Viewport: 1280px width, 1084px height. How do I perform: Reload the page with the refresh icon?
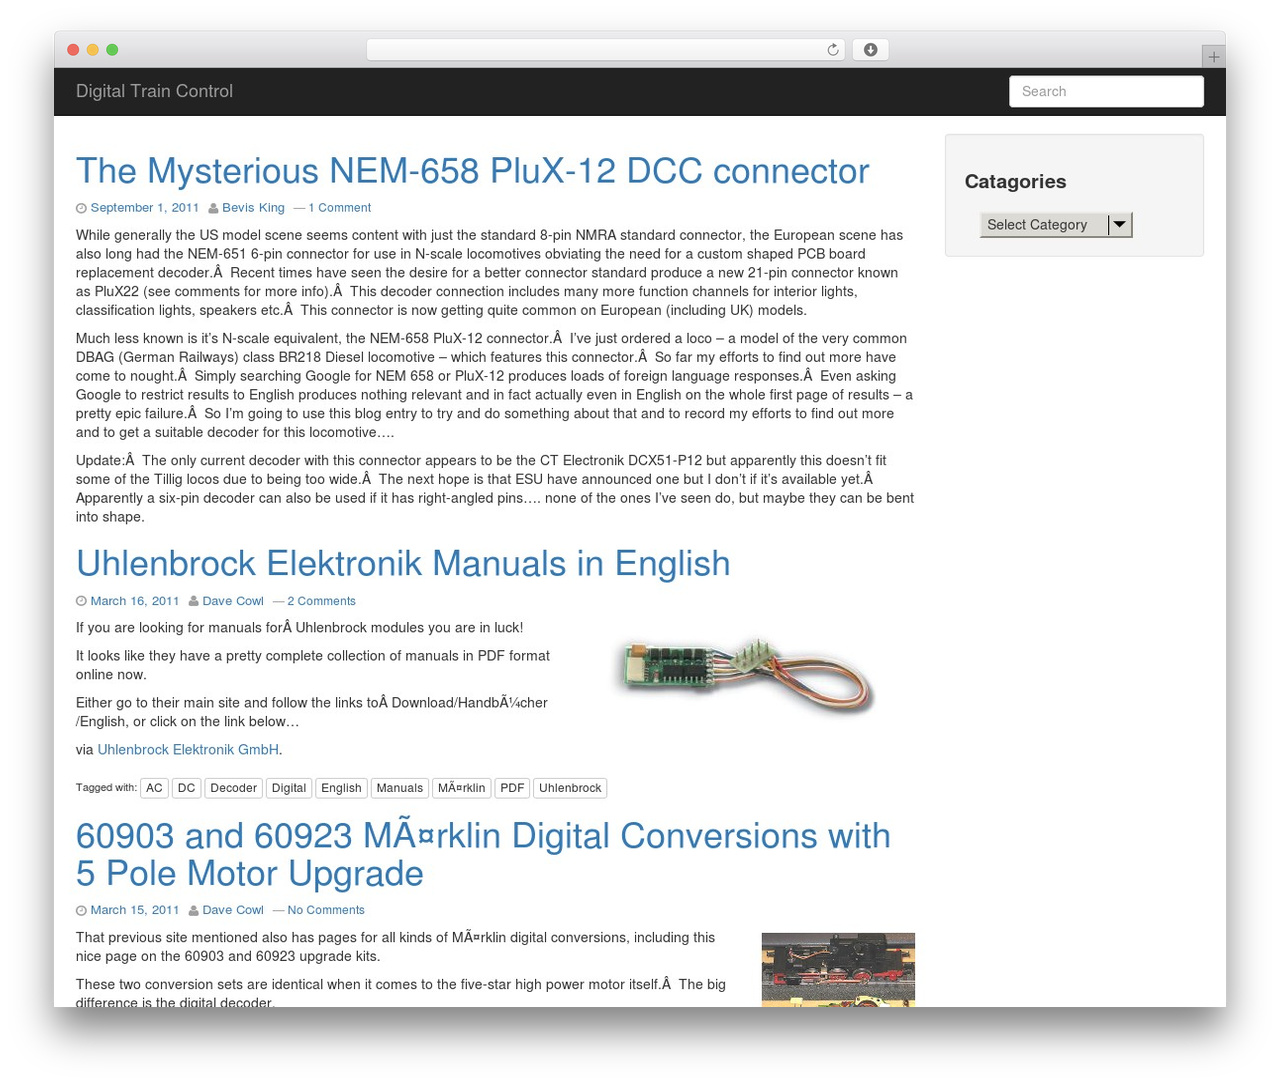(832, 50)
